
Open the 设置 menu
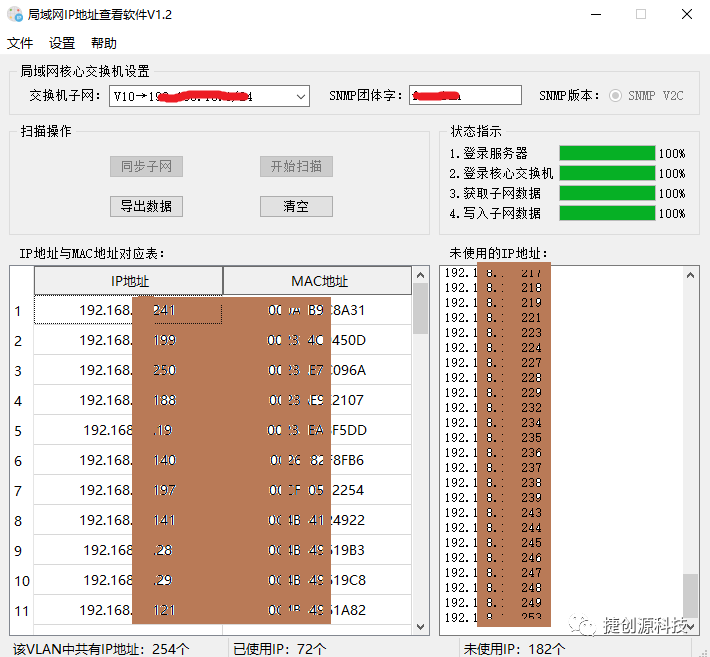pos(62,43)
